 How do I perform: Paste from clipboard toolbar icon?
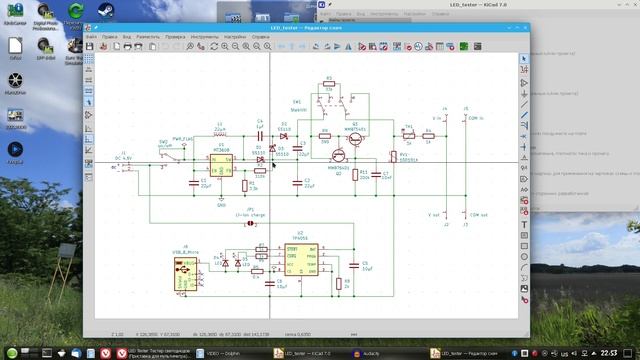click(152, 47)
